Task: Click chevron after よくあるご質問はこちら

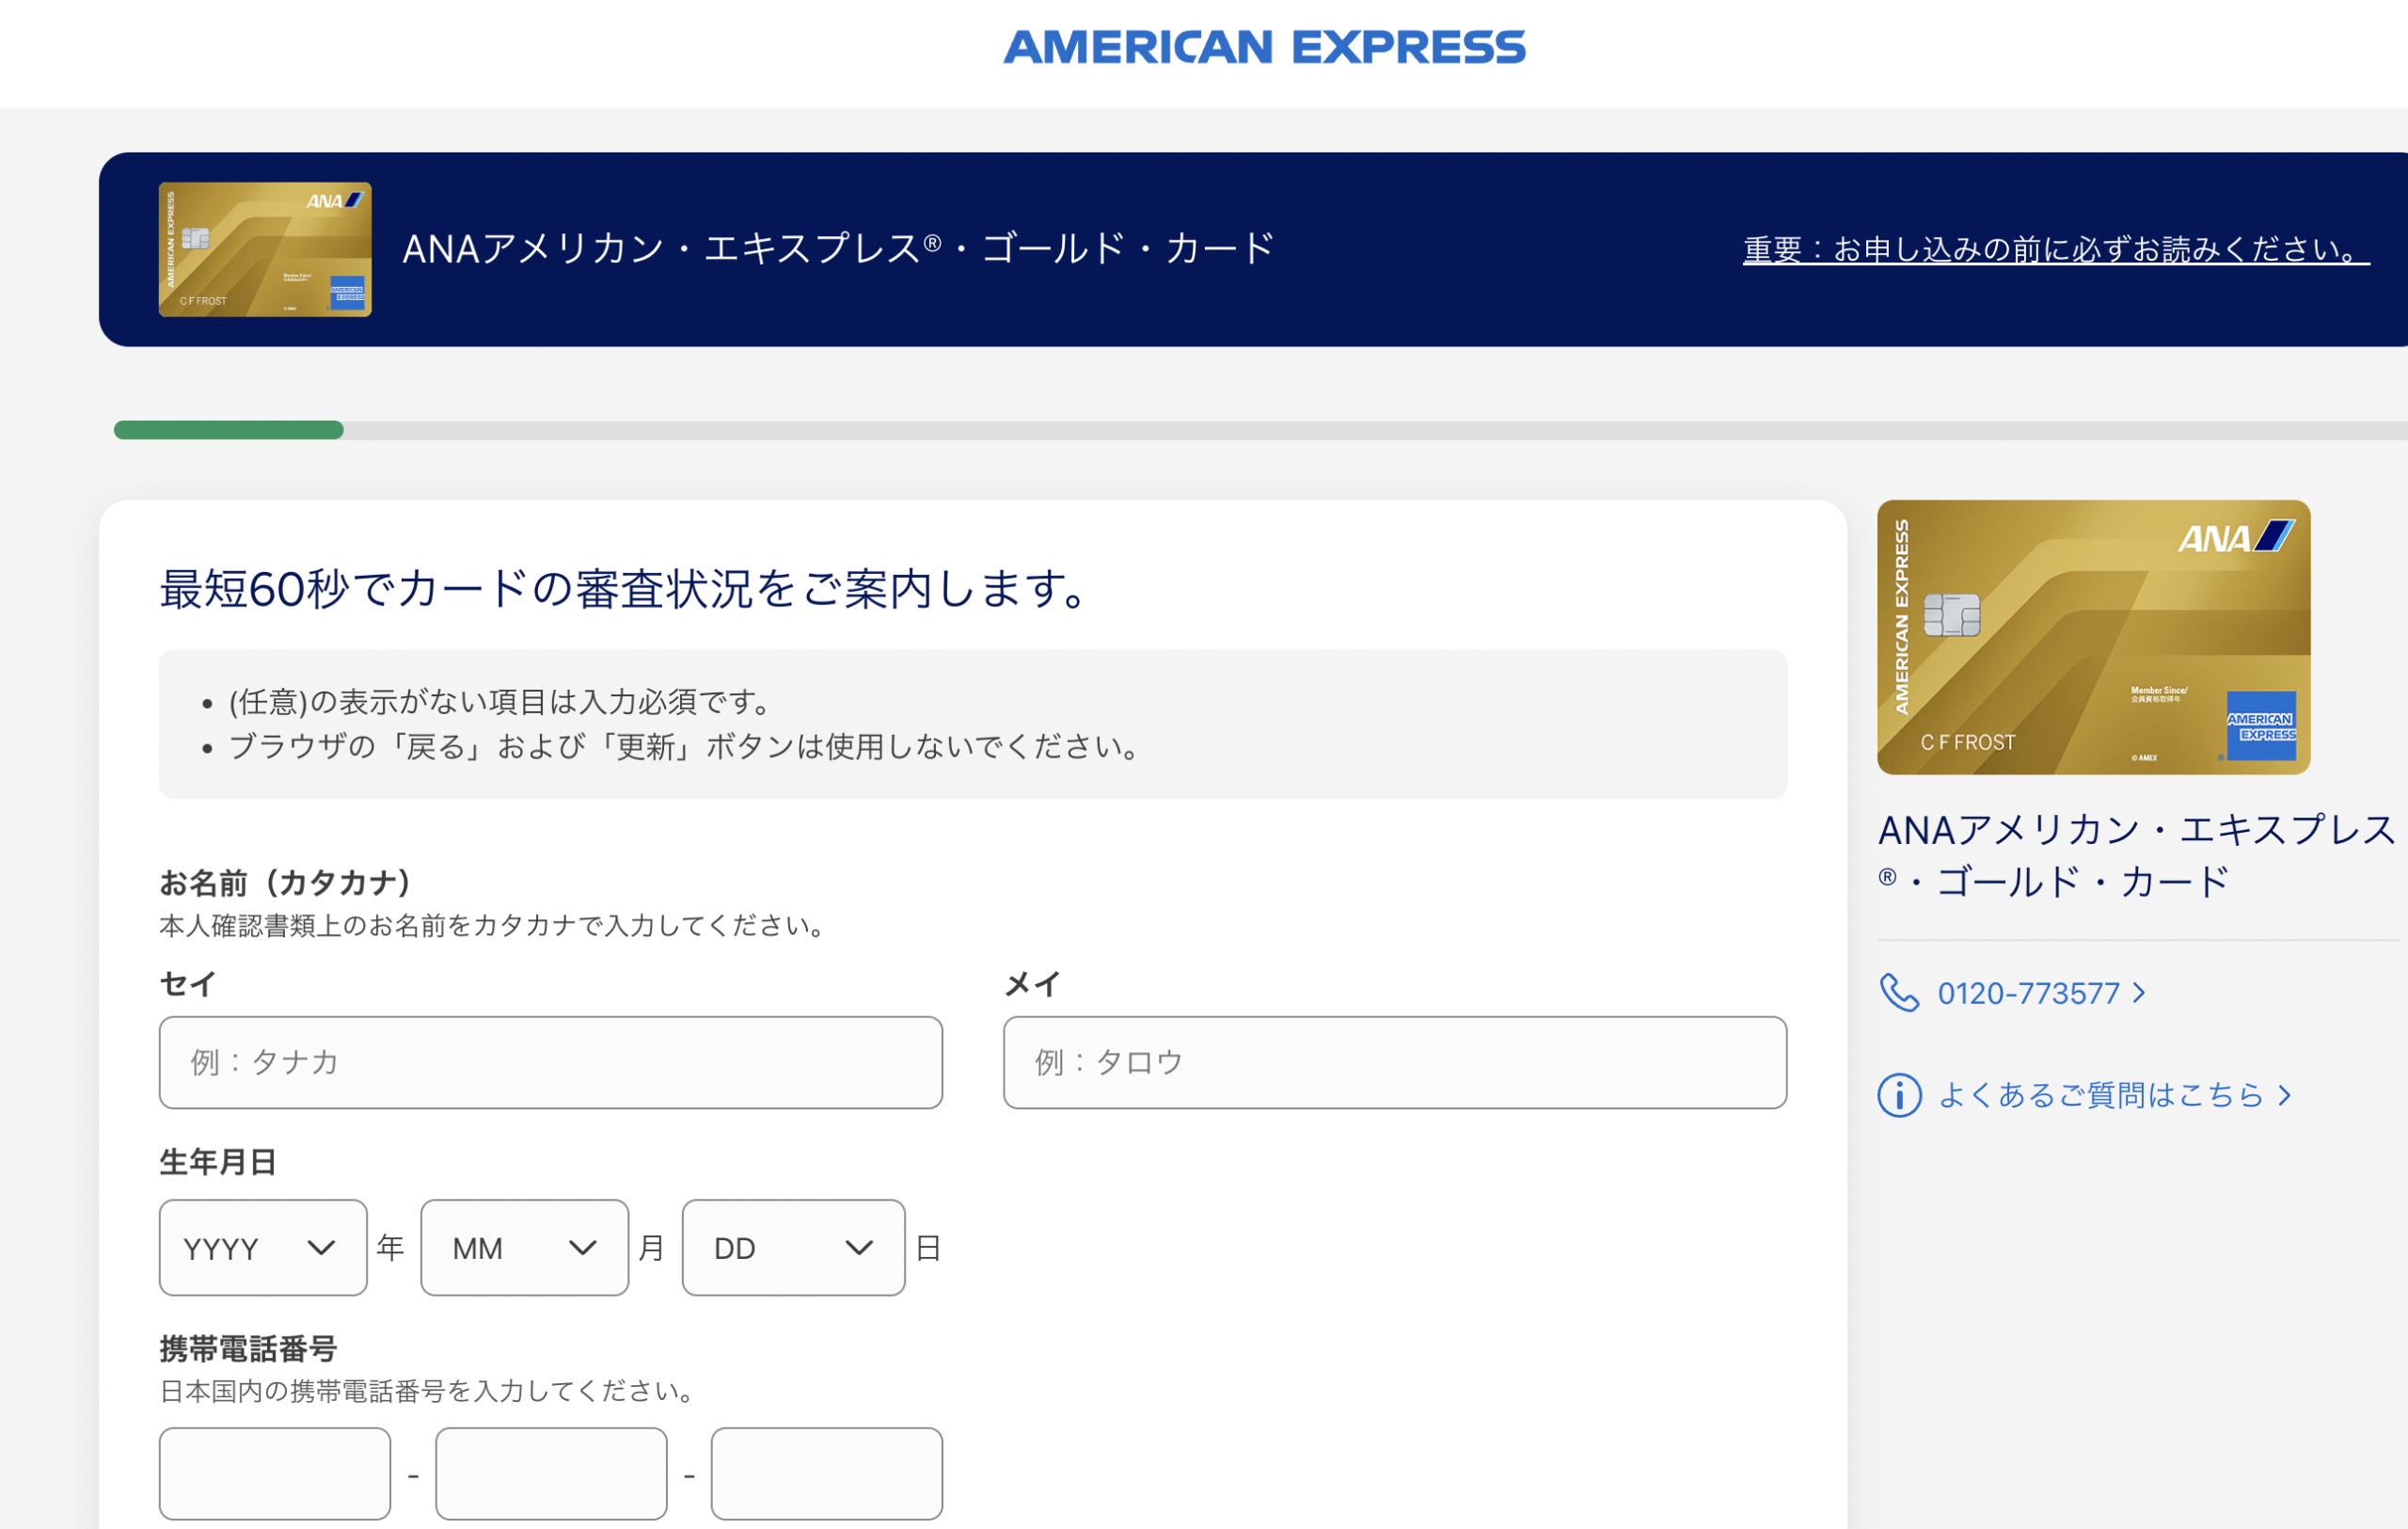Action: pos(2285,1096)
